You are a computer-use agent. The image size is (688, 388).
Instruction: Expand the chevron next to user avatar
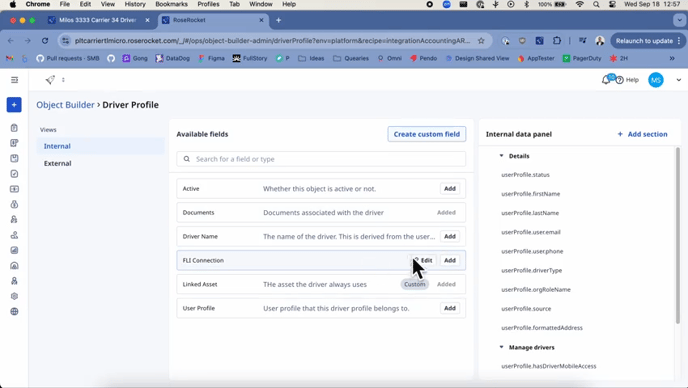(678, 80)
